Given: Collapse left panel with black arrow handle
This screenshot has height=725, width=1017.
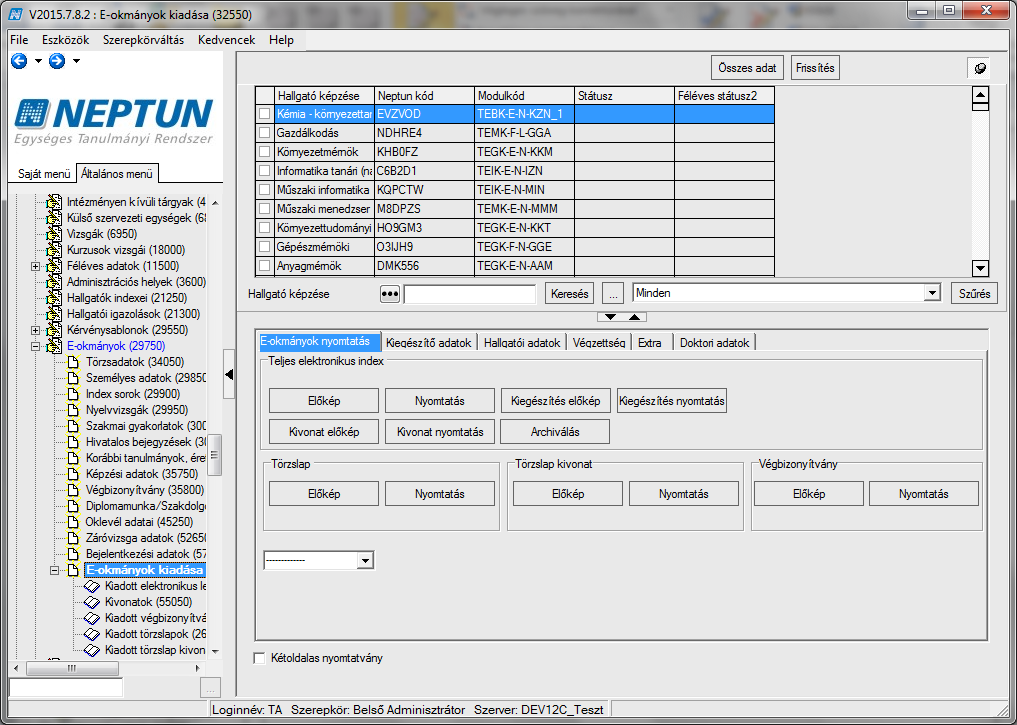Looking at the screenshot, I should pyautogui.click(x=229, y=374).
